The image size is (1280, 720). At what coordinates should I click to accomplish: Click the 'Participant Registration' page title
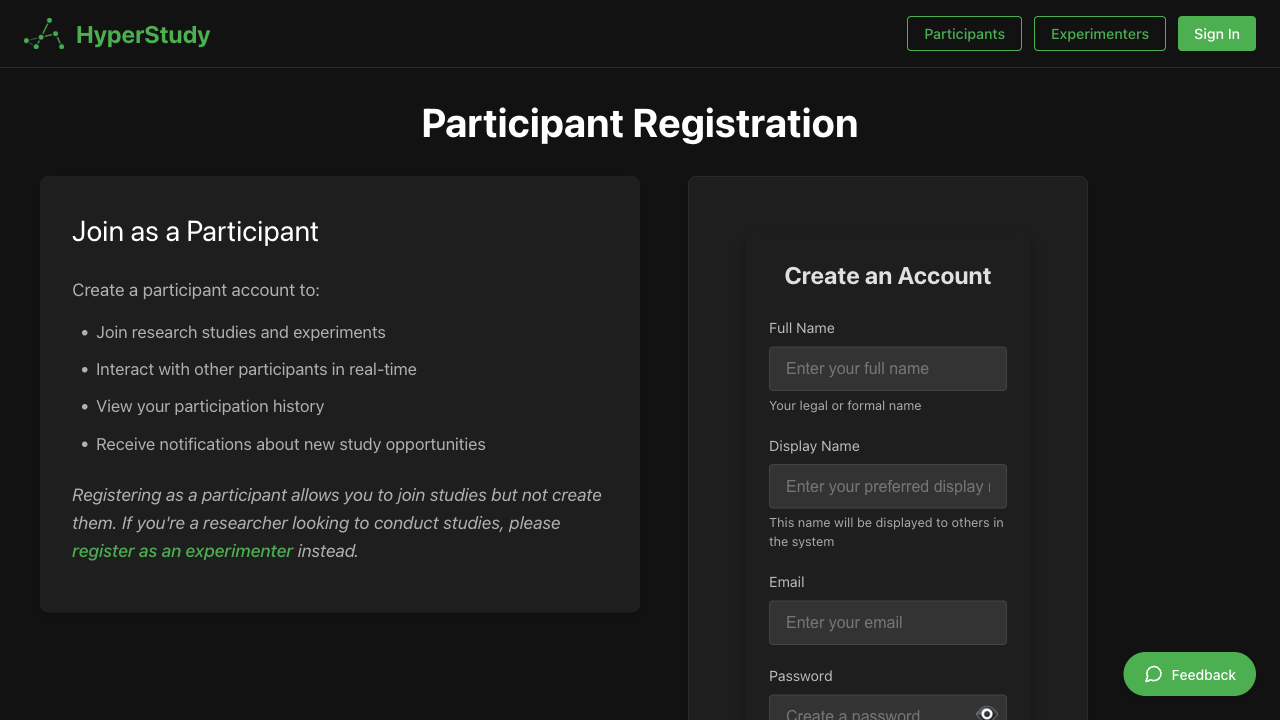tap(640, 123)
